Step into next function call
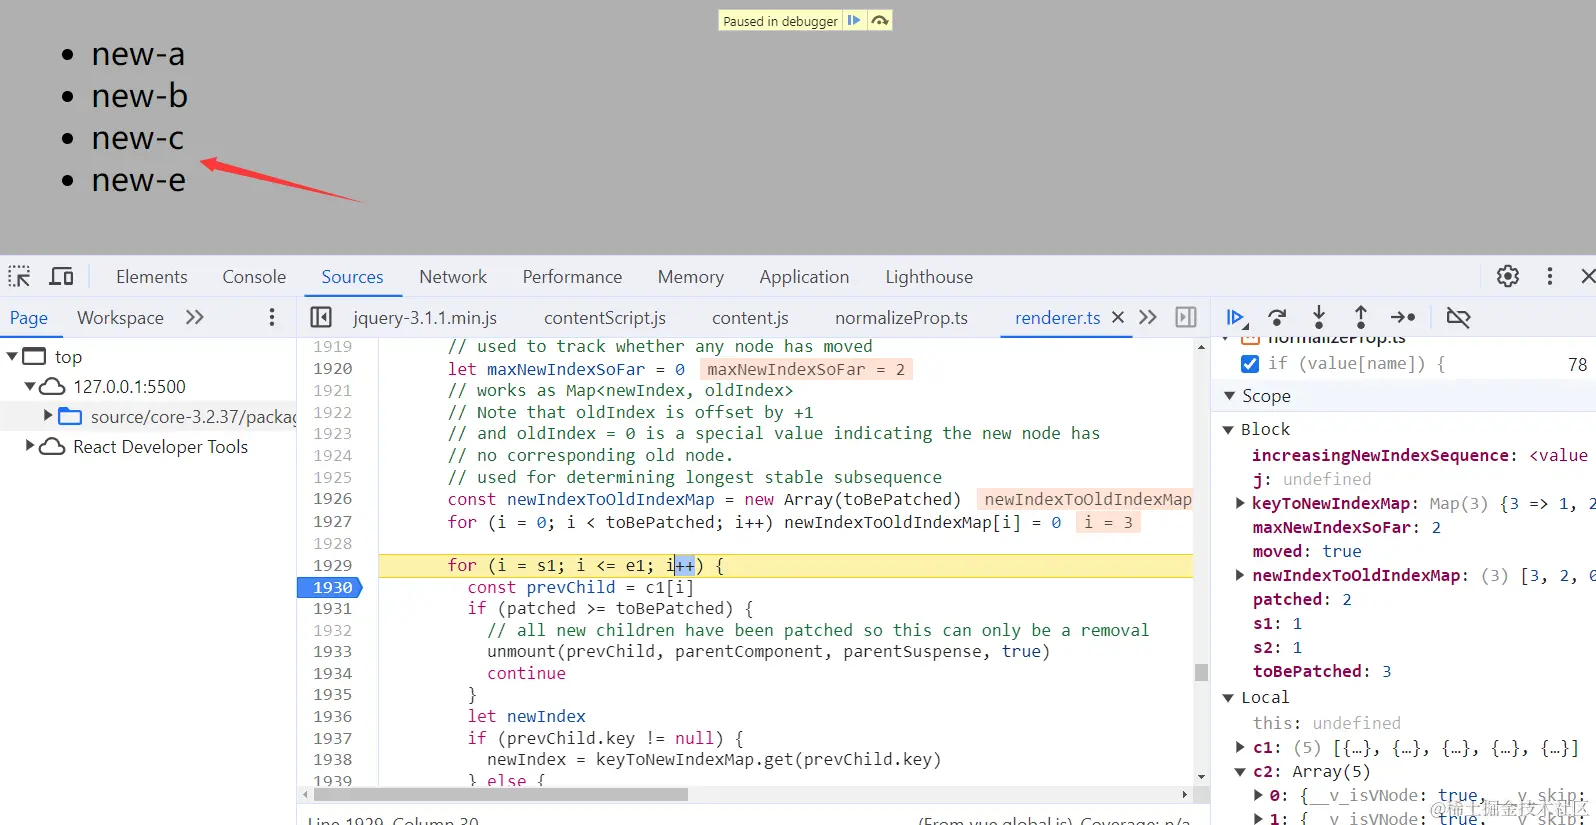This screenshot has width=1596, height=825. coord(1319,318)
